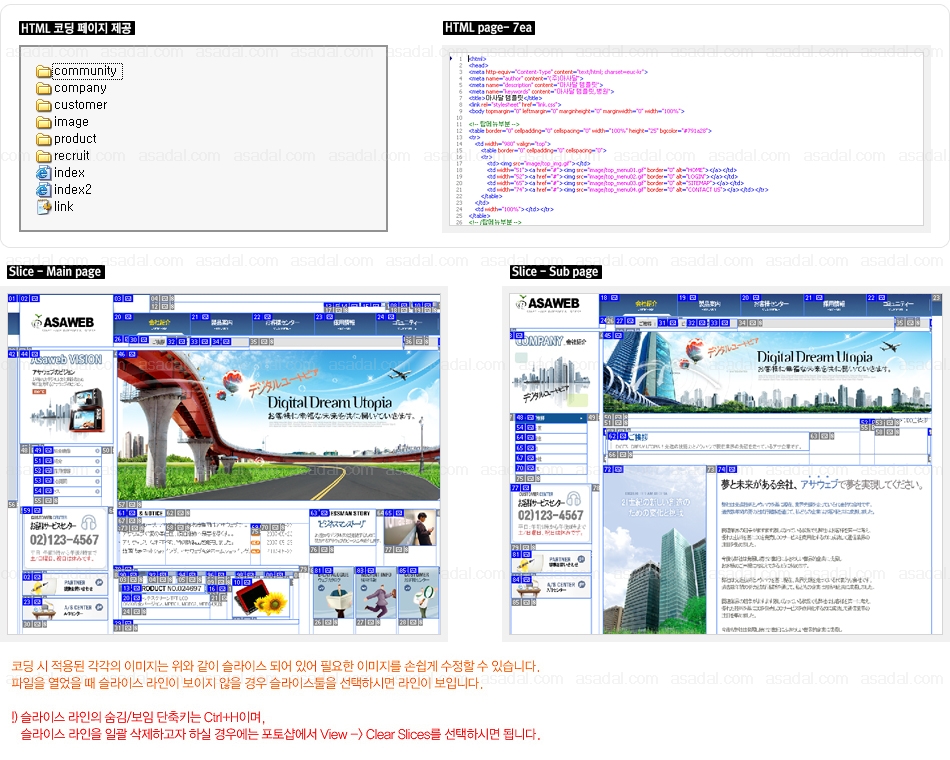Screen dimensions: 950x760
Task: Open 会社紹介 menu on the Sub page slice
Action: tap(646, 304)
